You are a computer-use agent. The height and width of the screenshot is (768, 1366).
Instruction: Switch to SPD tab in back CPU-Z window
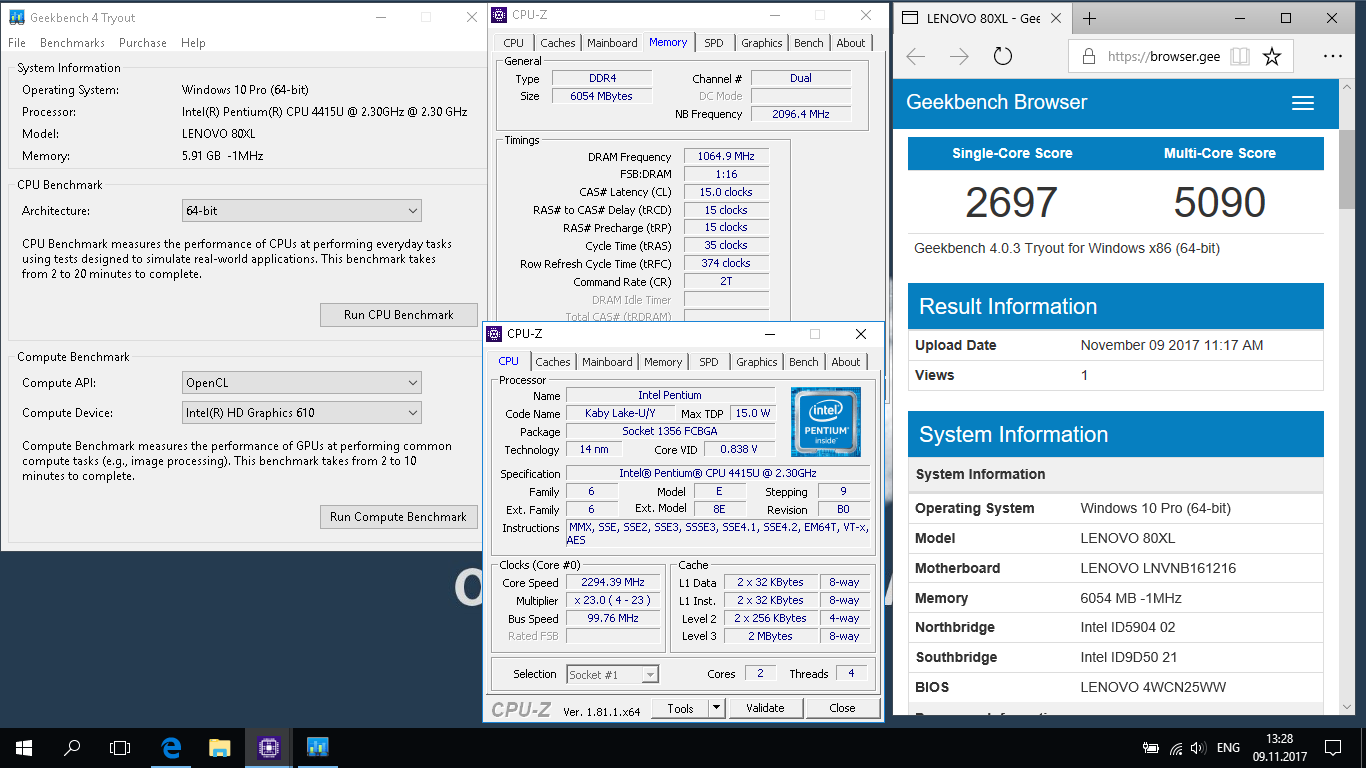713,43
